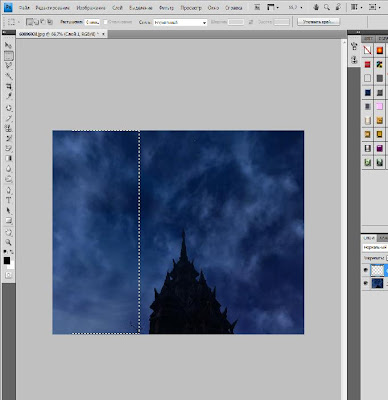Select the Pen tool
The image size is (388, 400).
click(x=9, y=190)
